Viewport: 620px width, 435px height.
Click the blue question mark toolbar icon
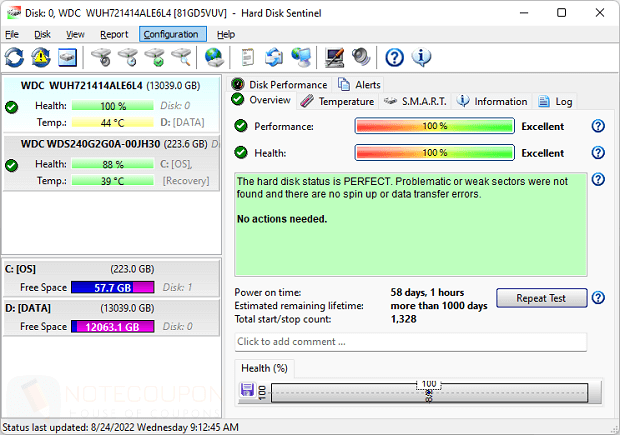(394, 58)
